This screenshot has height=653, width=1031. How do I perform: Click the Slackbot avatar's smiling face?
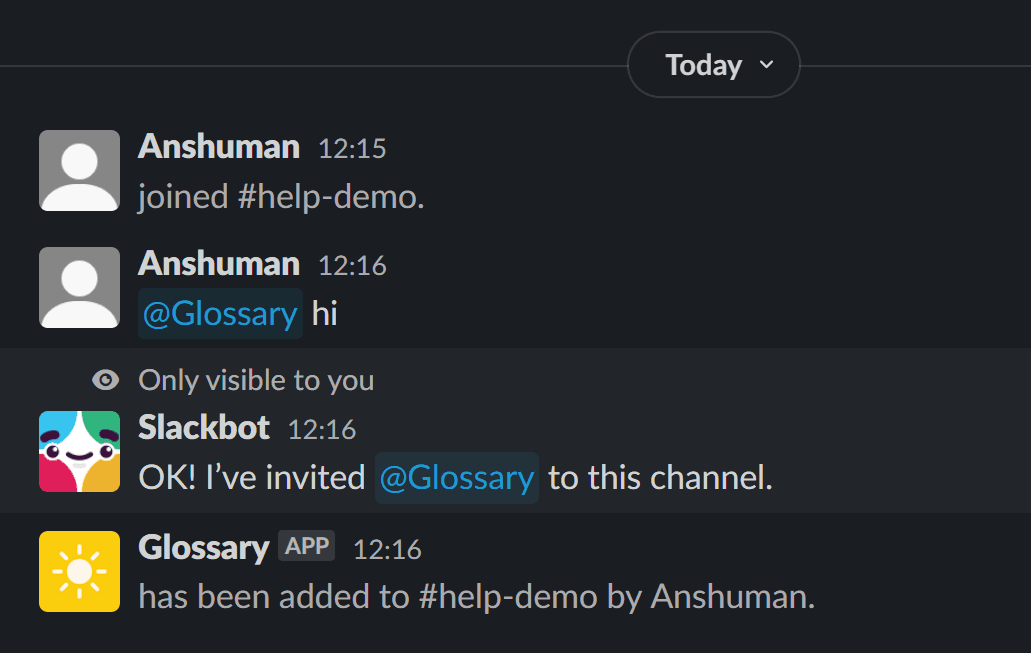click(x=79, y=455)
